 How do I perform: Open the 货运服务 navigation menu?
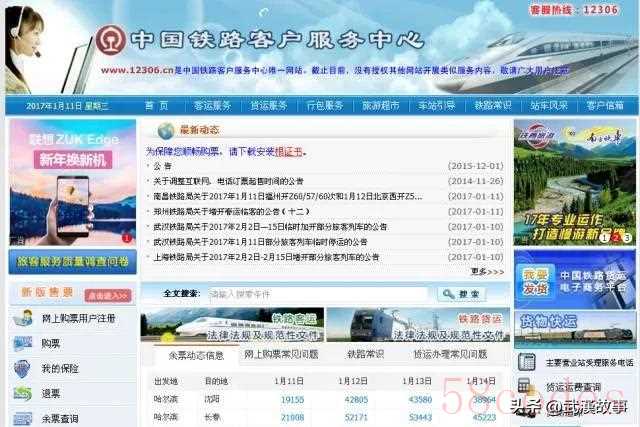click(x=269, y=106)
